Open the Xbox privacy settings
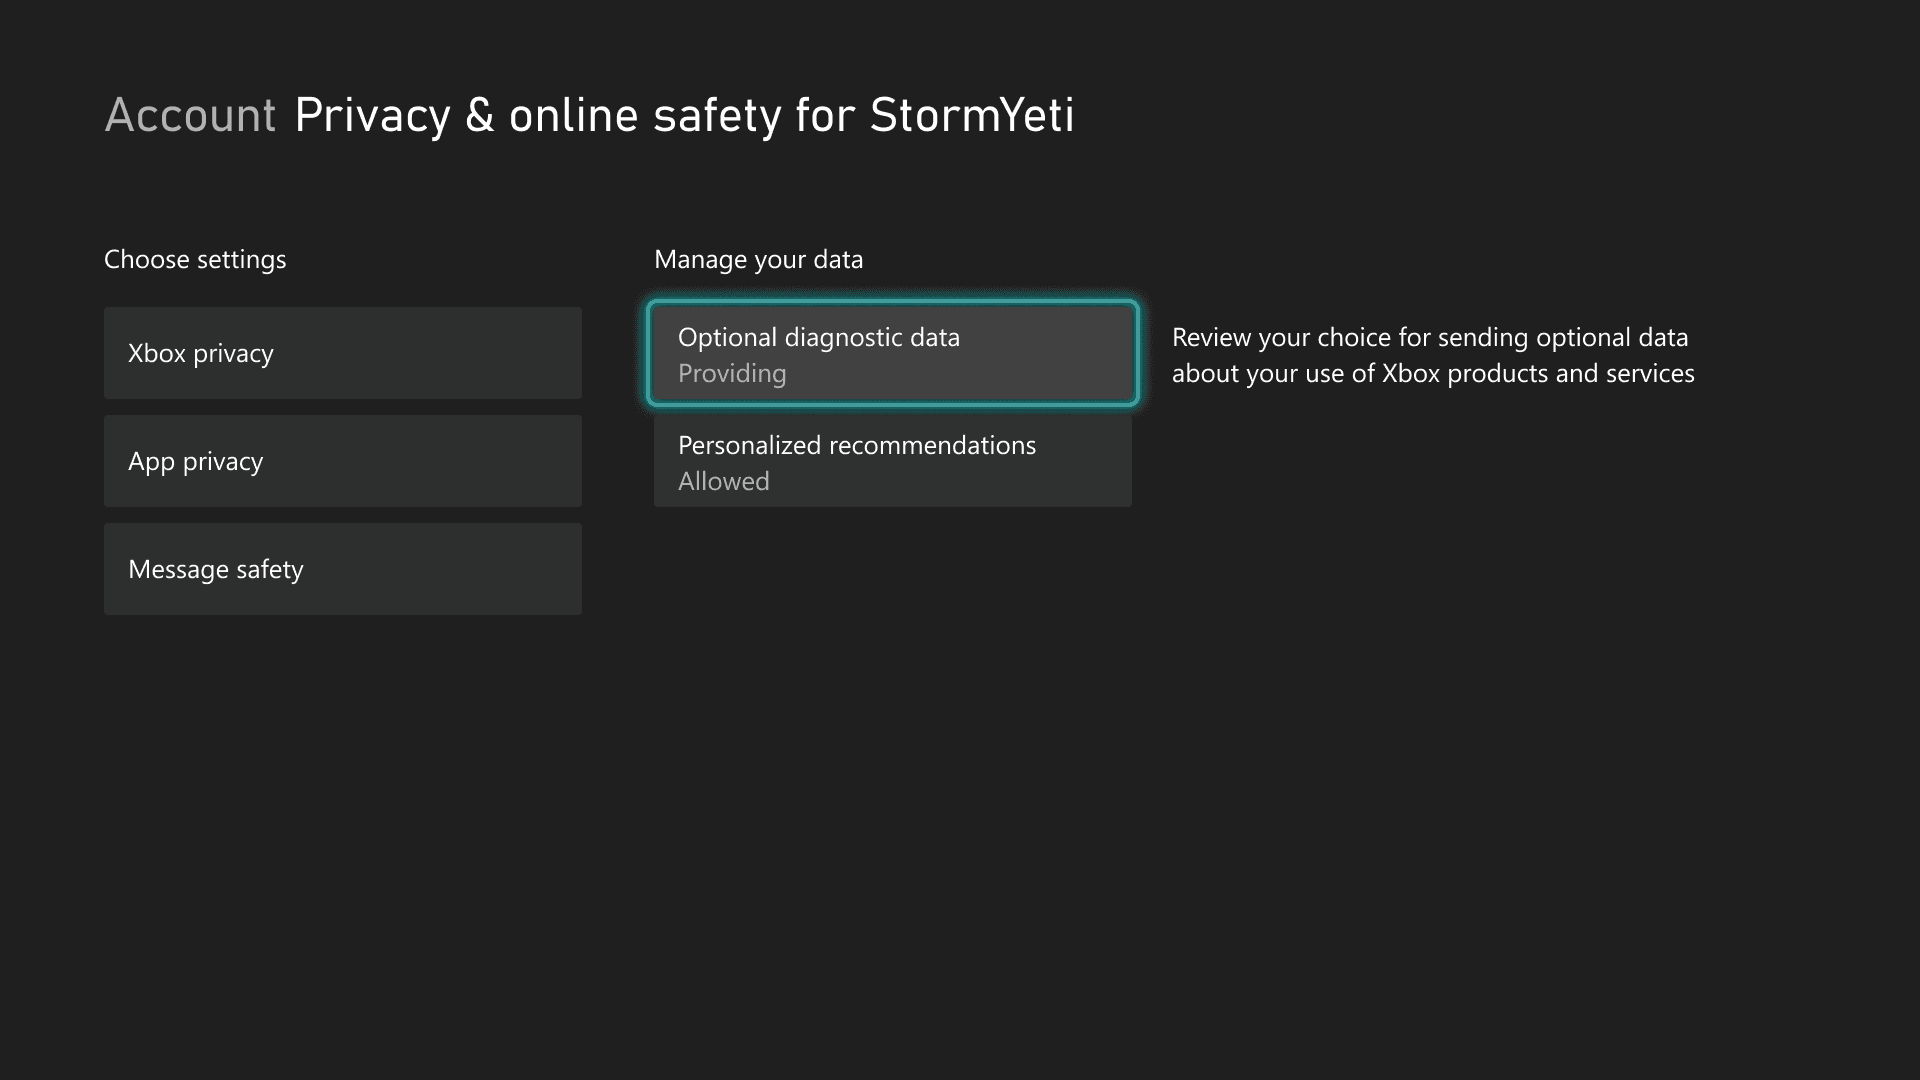1920x1080 pixels. pyautogui.click(x=342, y=353)
